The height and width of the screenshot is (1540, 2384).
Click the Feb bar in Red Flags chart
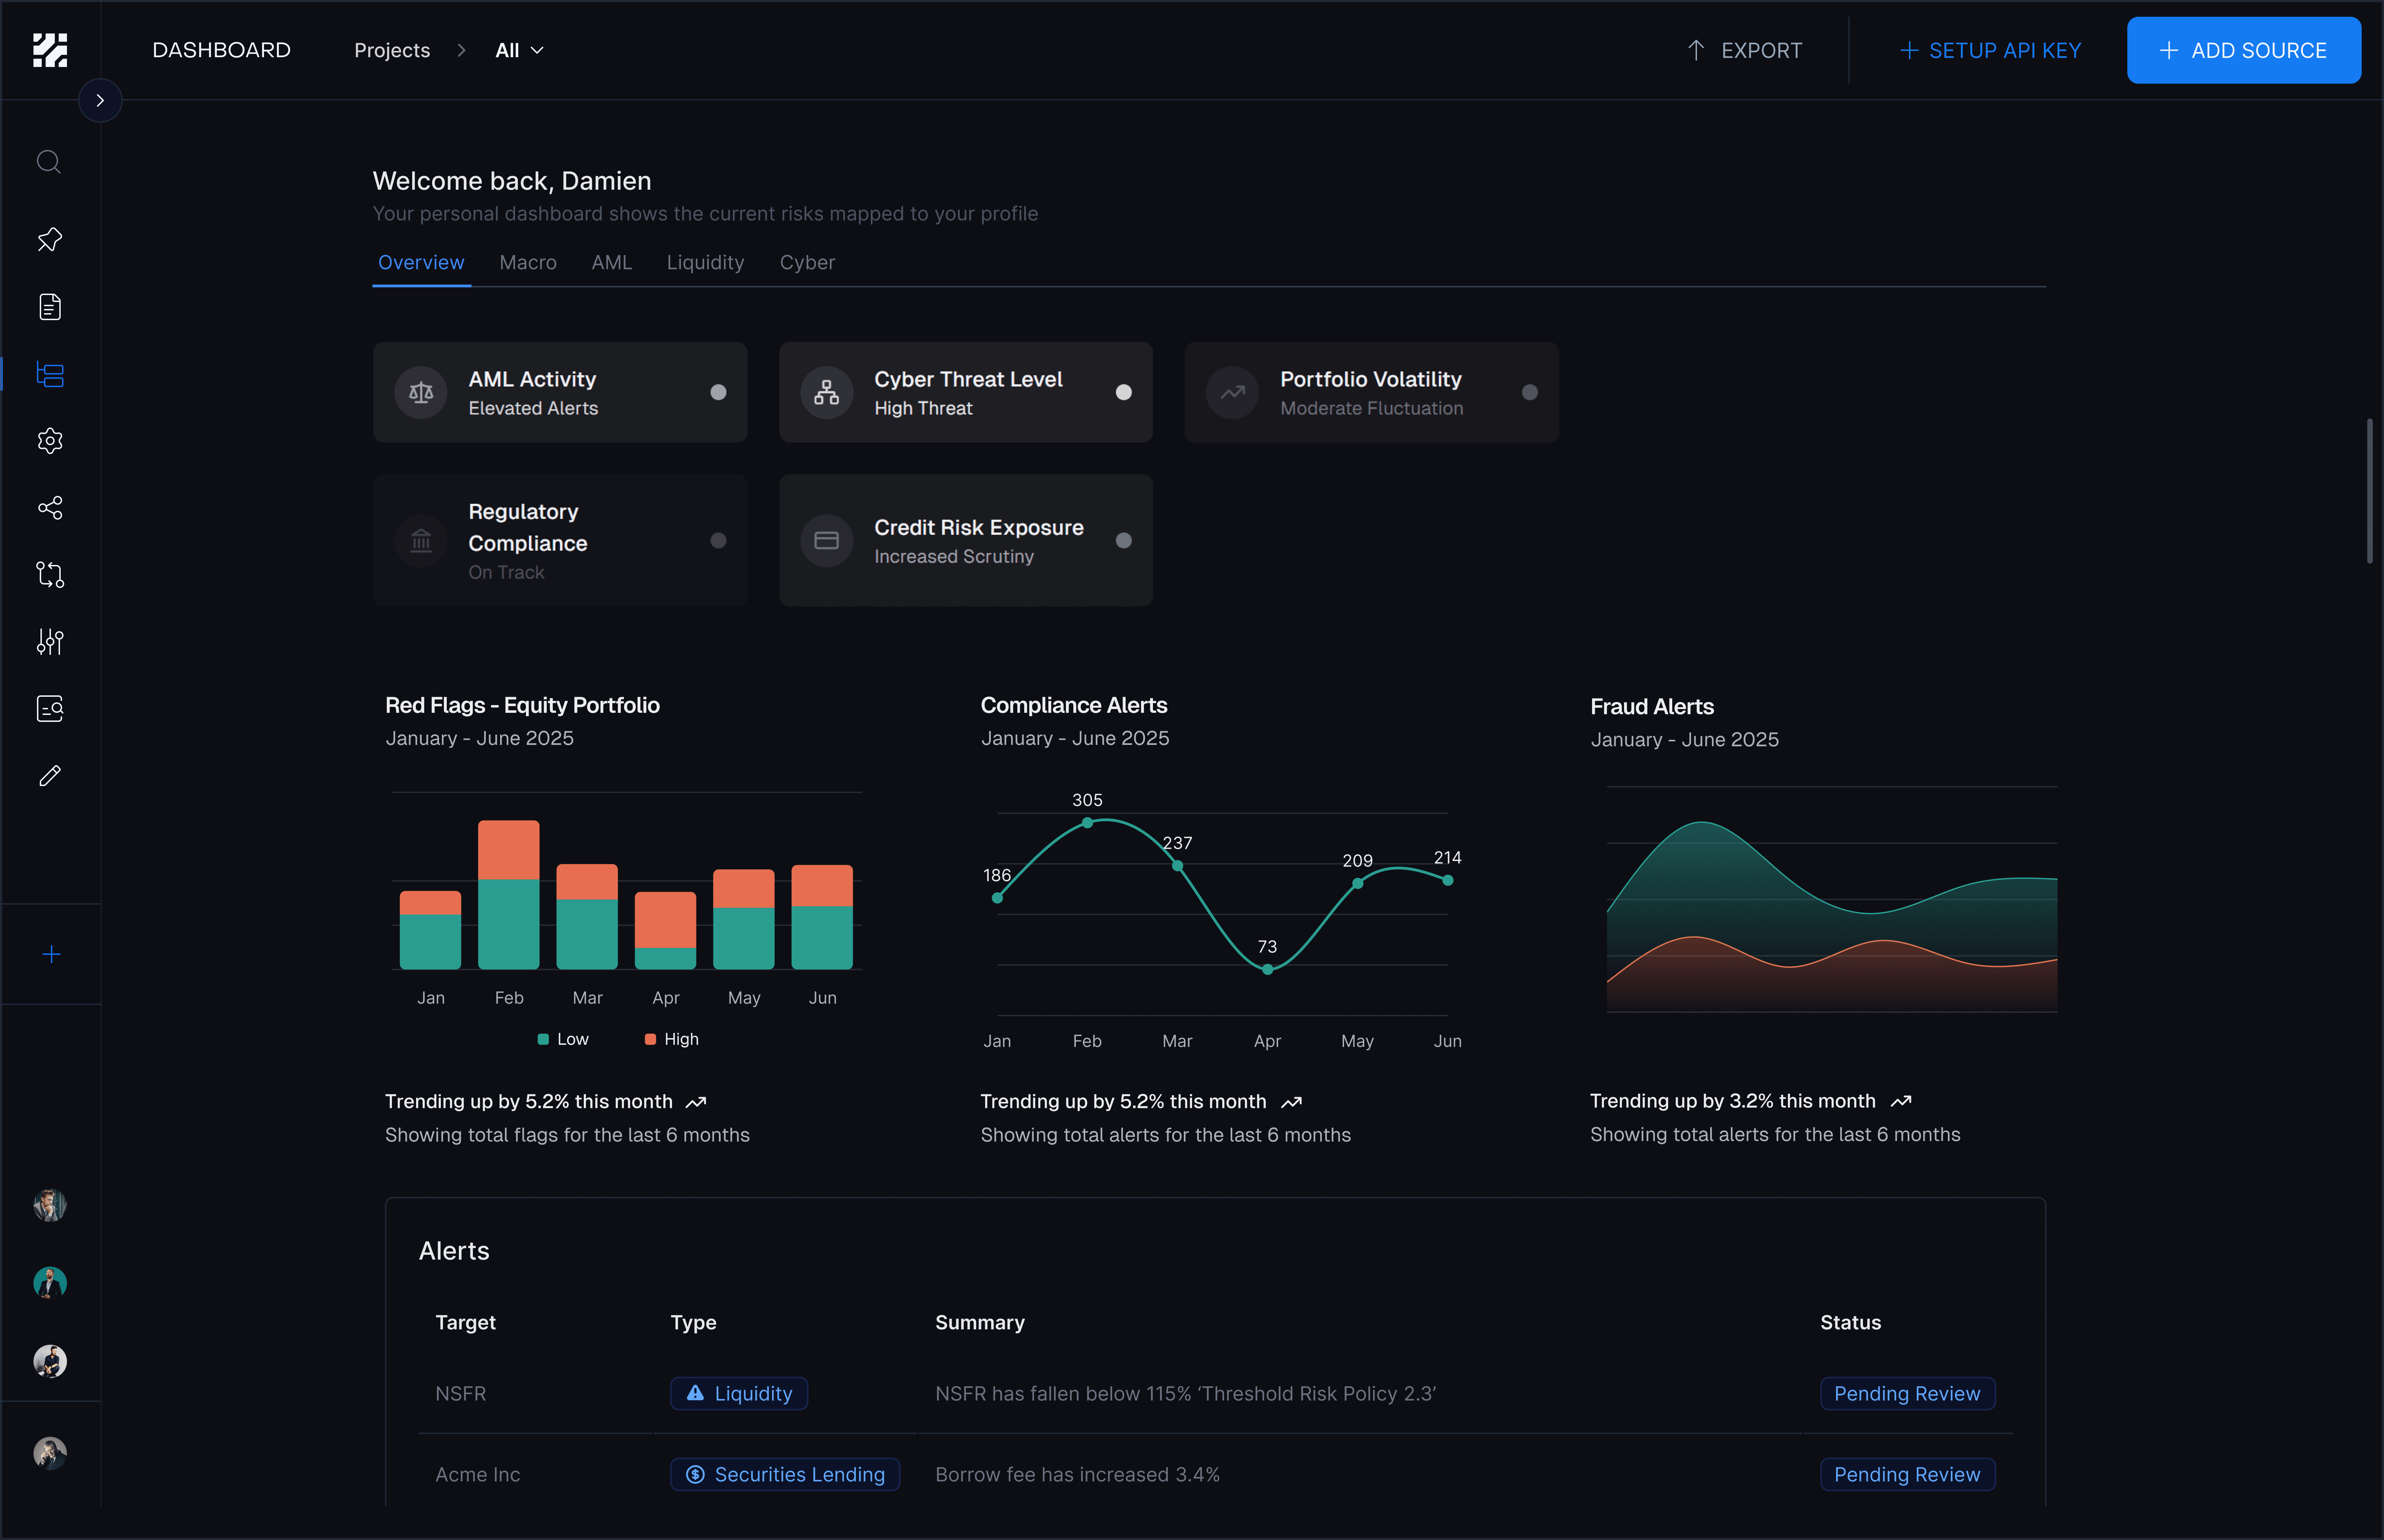point(509,895)
